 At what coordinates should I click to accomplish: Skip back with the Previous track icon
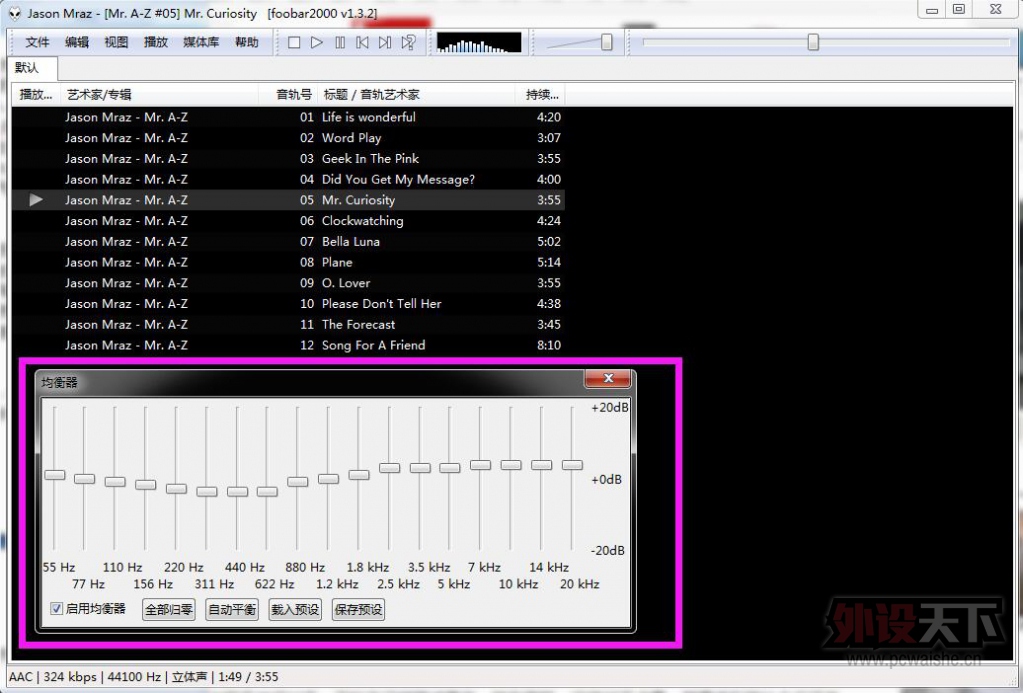363,42
